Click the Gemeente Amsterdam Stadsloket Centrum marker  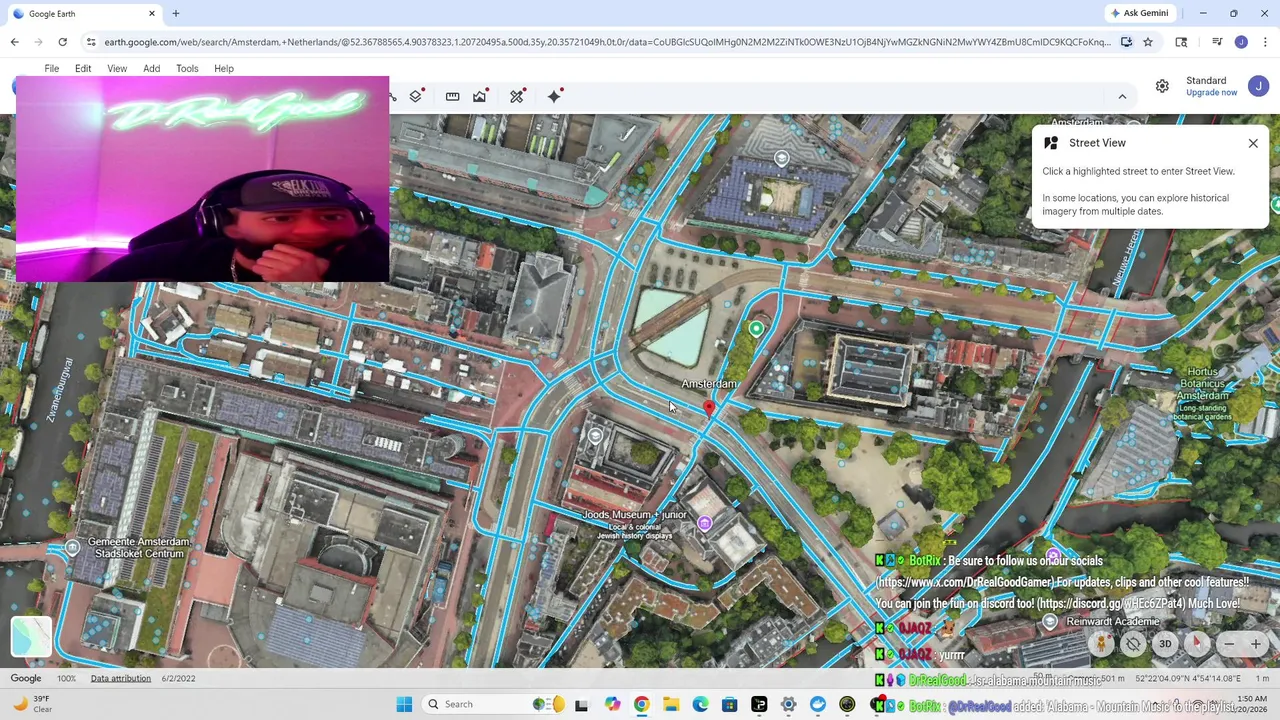pyautogui.click(x=72, y=547)
